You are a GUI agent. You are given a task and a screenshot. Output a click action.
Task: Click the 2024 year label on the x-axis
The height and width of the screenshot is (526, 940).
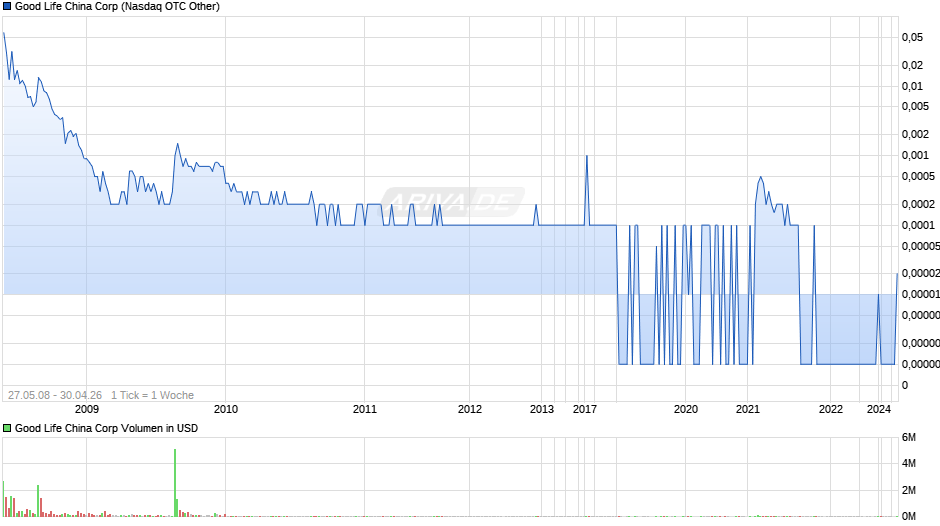(x=879, y=409)
